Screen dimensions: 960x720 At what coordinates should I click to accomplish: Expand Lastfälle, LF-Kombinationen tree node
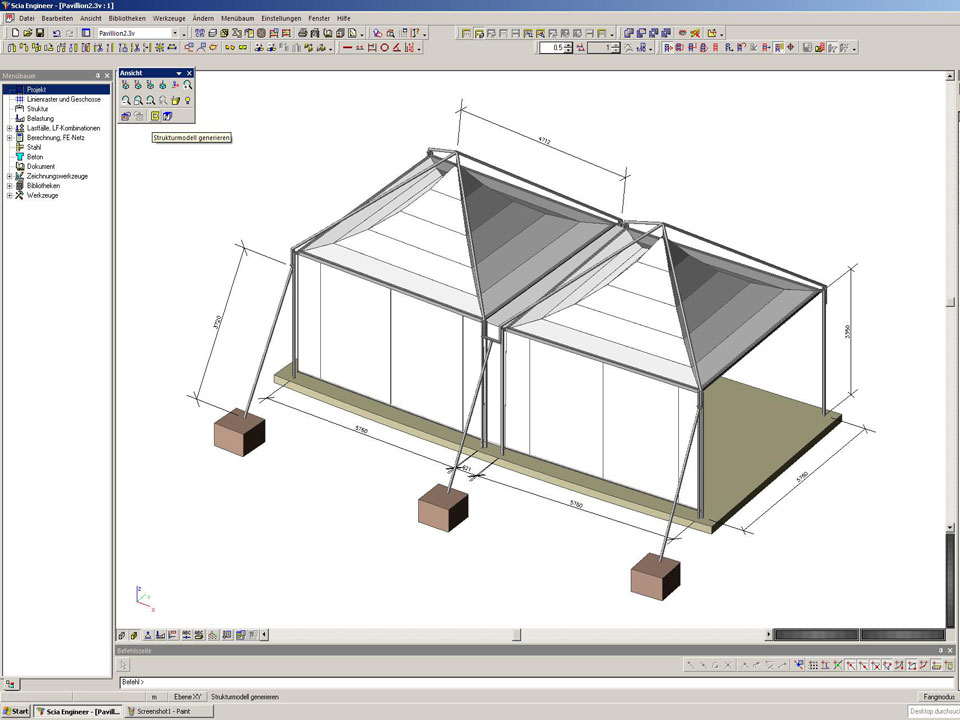pos(9,128)
